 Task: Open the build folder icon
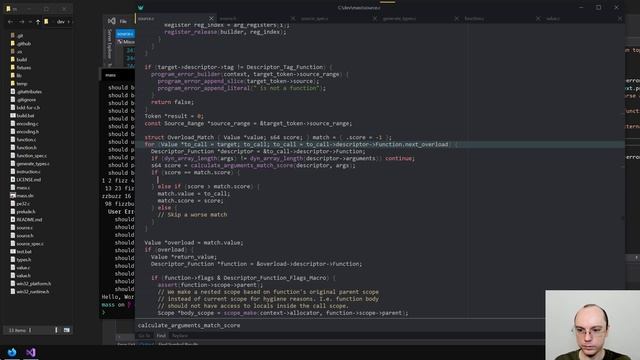13,59
